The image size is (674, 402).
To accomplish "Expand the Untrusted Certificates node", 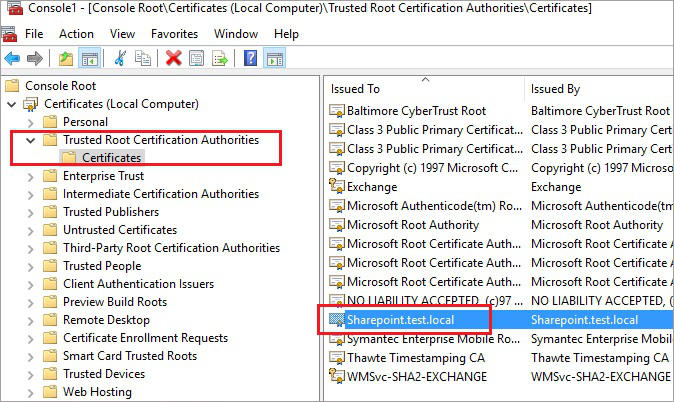I will pos(31,231).
